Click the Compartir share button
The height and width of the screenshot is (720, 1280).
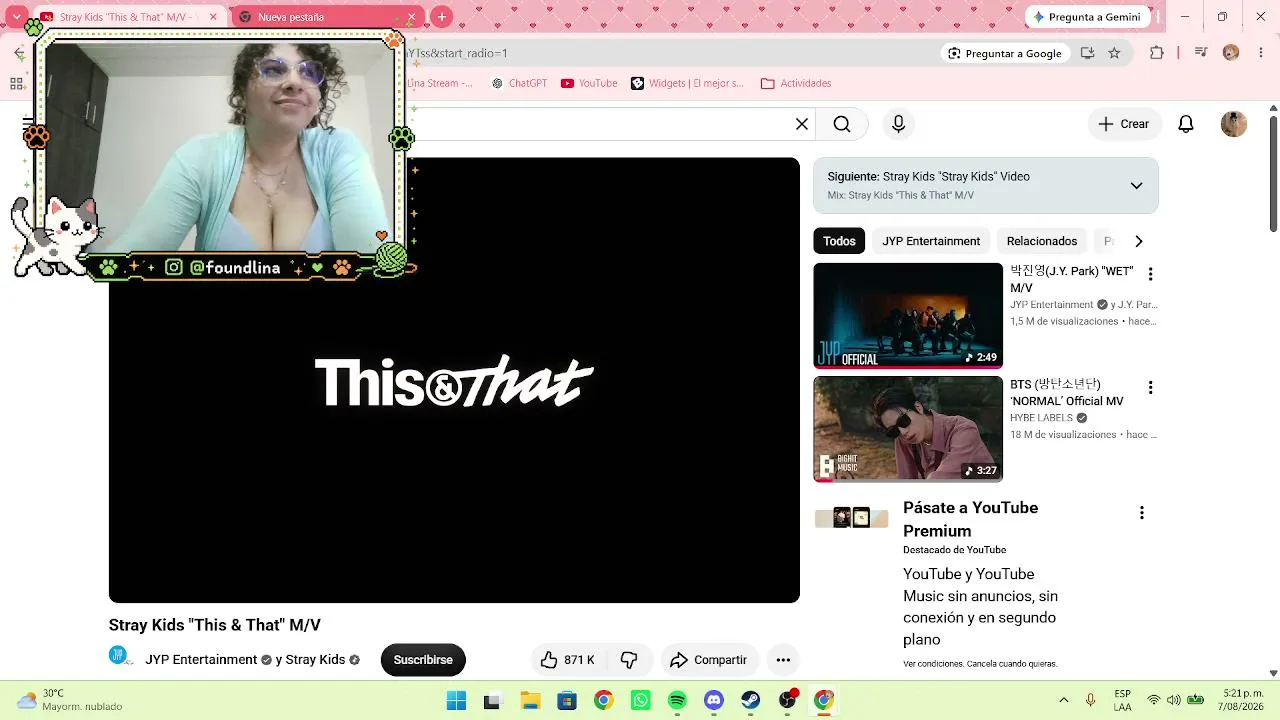pyautogui.click(x=709, y=660)
